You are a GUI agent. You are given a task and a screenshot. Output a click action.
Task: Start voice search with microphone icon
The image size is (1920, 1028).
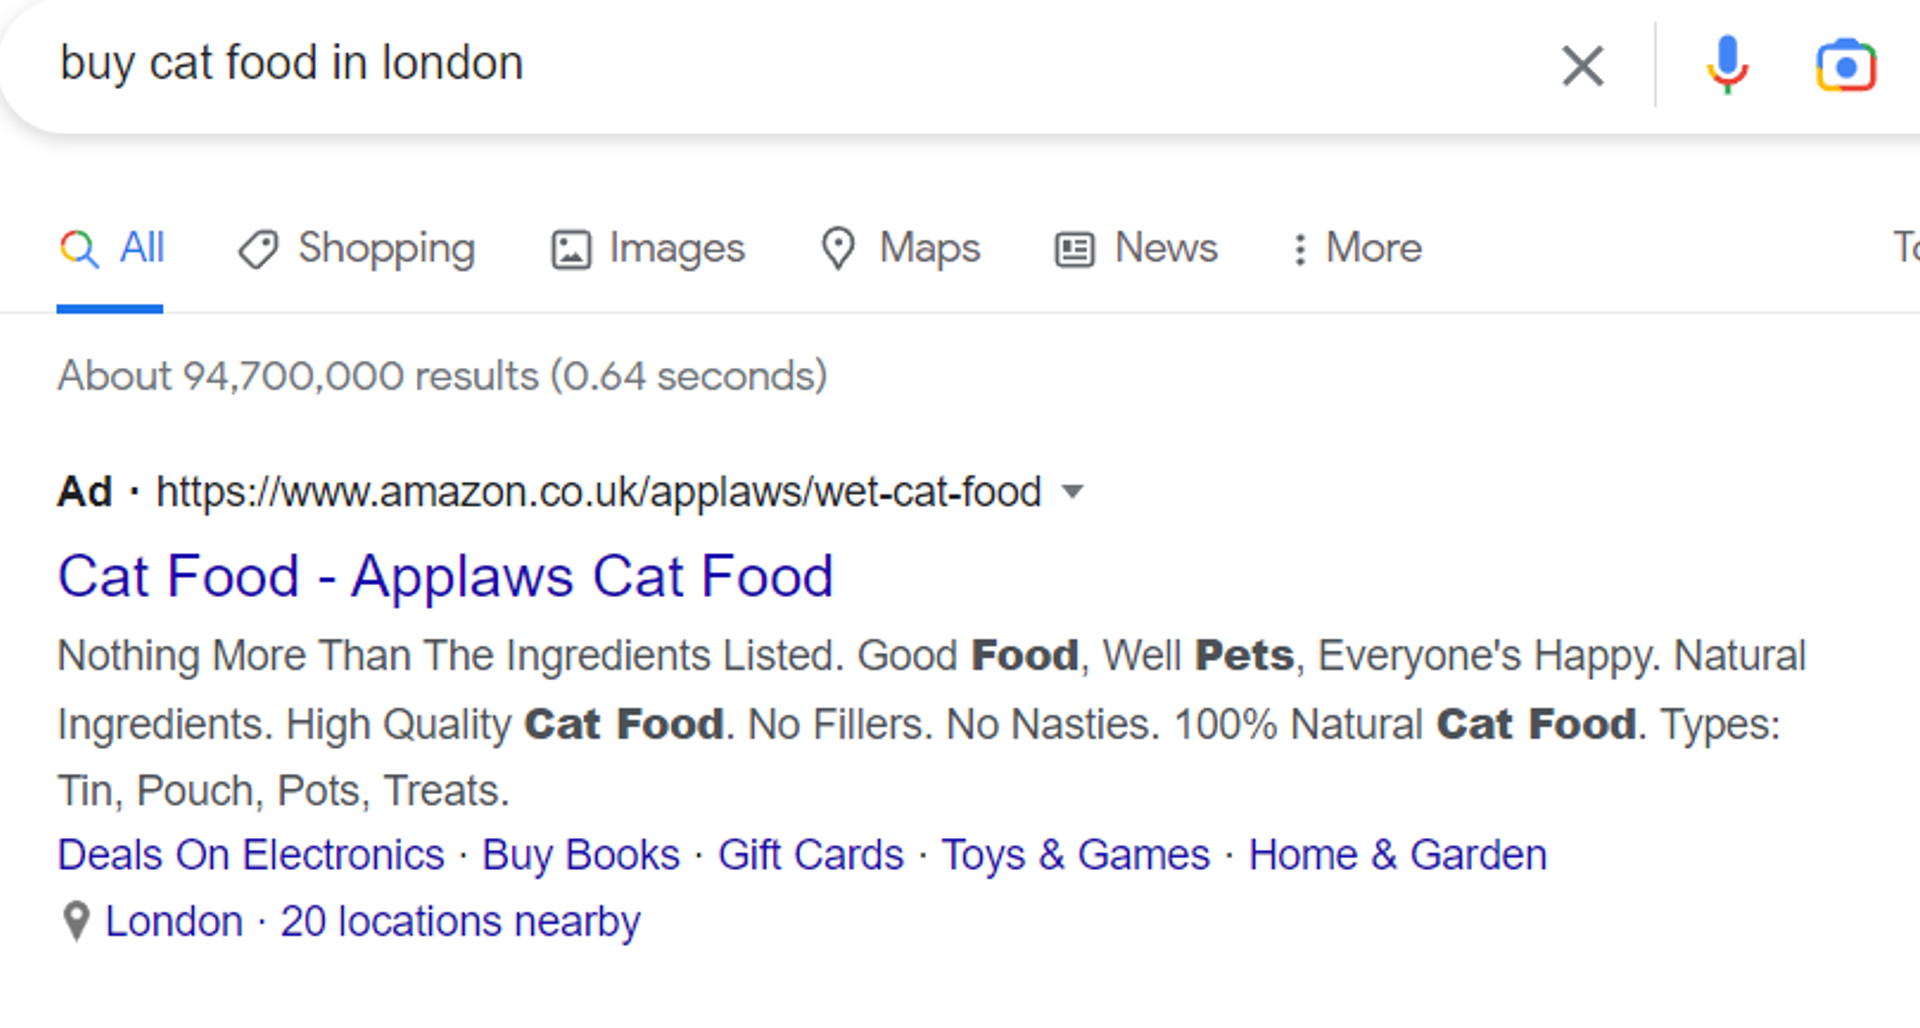click(x=1727, y=65)
